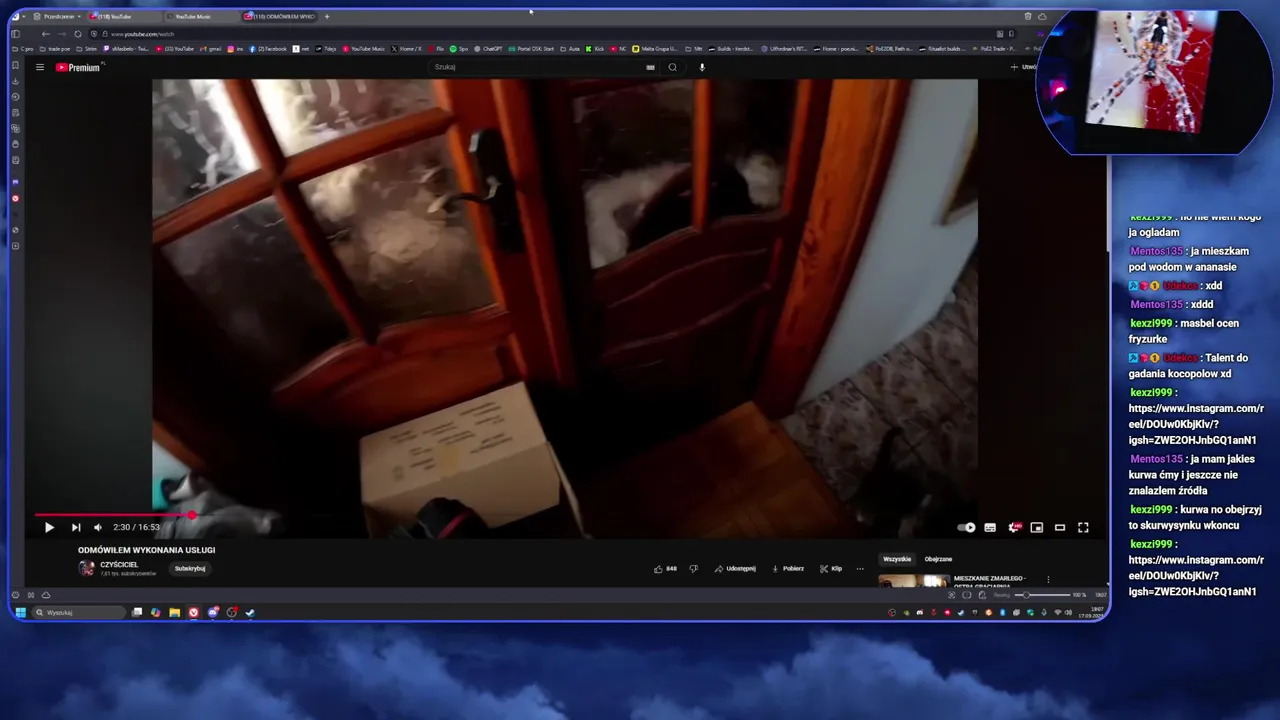
Task: Click the capture page status bar icon
Action: pos(951,595)
